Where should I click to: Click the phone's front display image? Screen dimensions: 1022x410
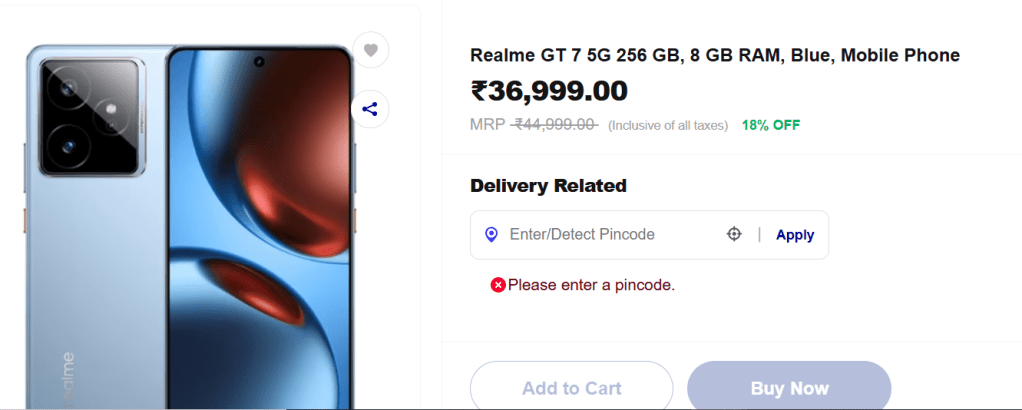point(260,230)
